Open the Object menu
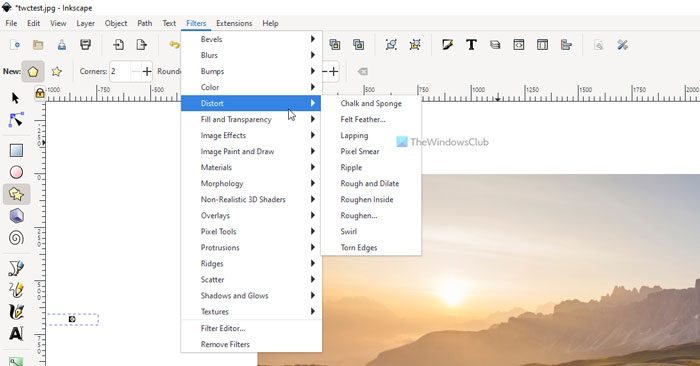 click(116, 23)
